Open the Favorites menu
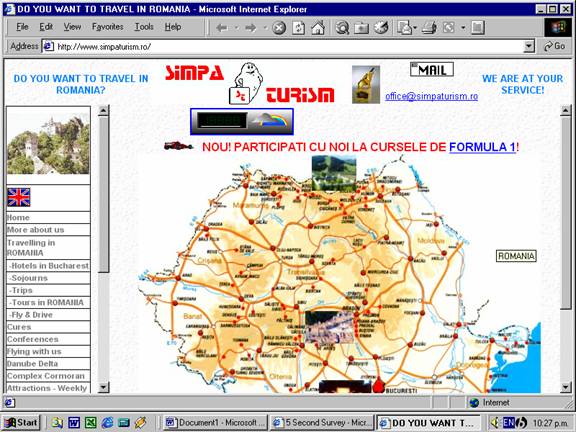The image size is (576, 432). coord(107,27)
